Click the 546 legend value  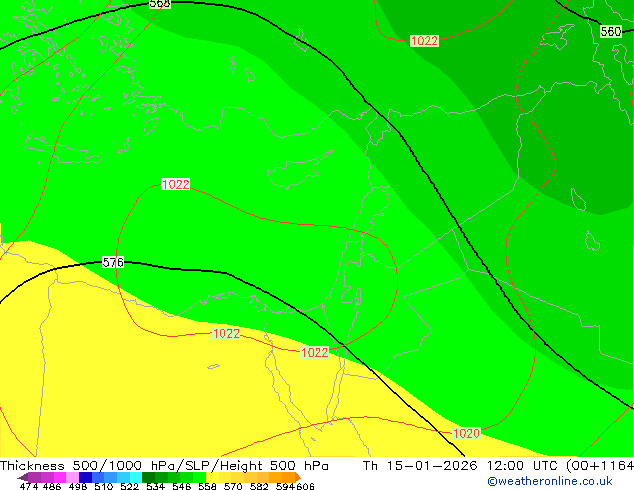tap(181, 486)
